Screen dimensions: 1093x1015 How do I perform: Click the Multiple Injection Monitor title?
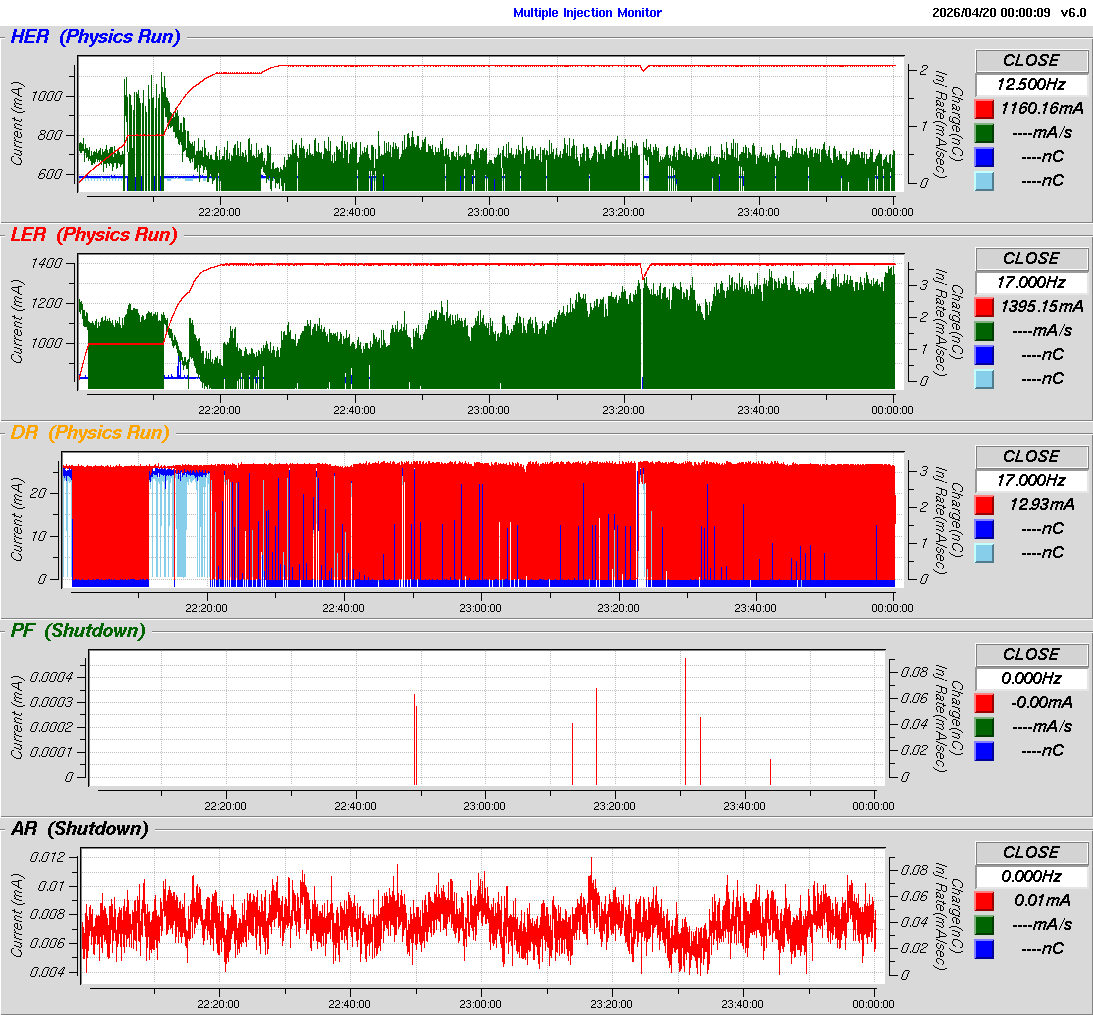587,13
